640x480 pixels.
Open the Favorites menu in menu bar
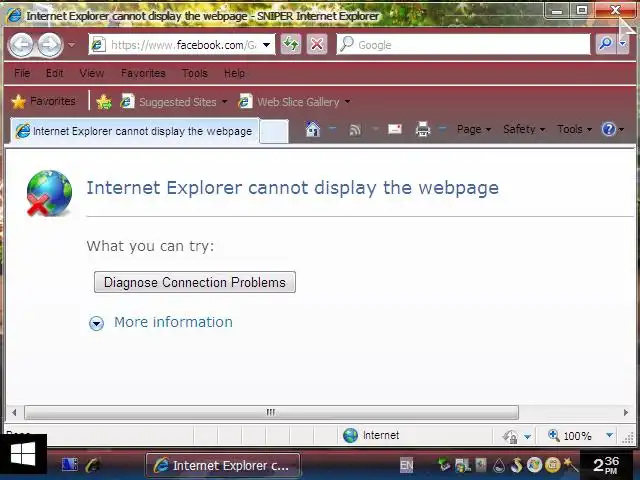click(x=143, y=73)
